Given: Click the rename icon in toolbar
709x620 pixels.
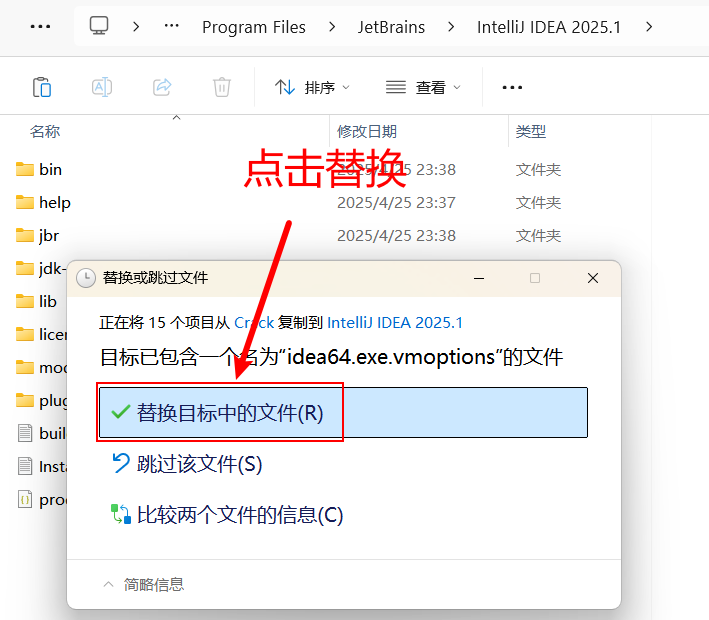Looking at the screenshot, I should [102, 87].
